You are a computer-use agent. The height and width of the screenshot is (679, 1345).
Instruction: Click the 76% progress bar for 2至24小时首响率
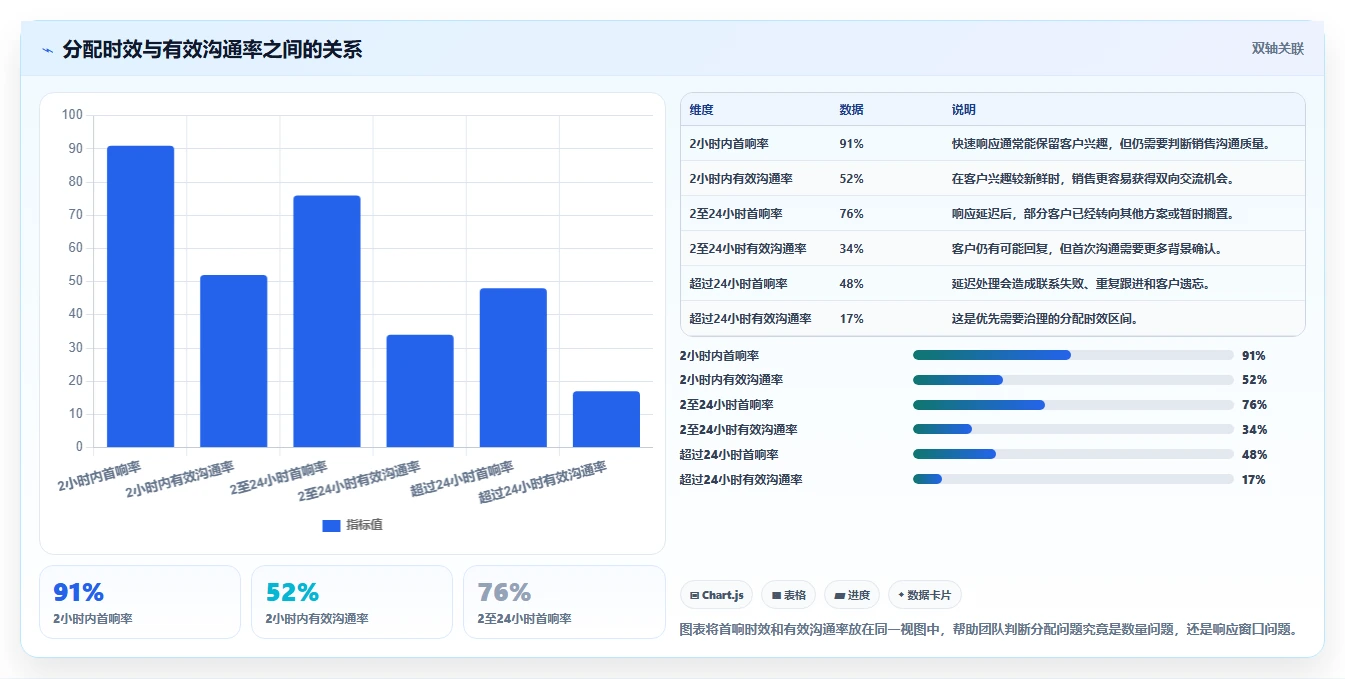pyautogui.click(x=1073, y=405)
